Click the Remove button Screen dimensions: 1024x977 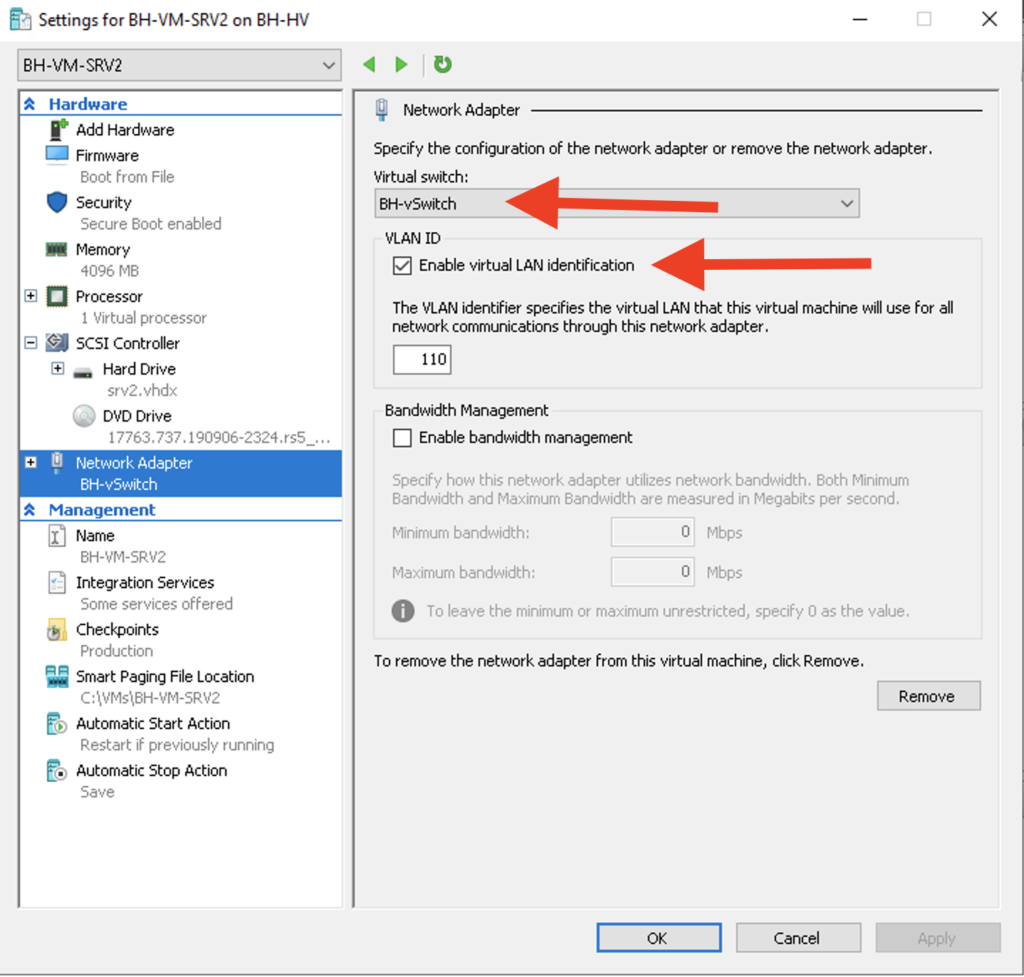[929, 696]
